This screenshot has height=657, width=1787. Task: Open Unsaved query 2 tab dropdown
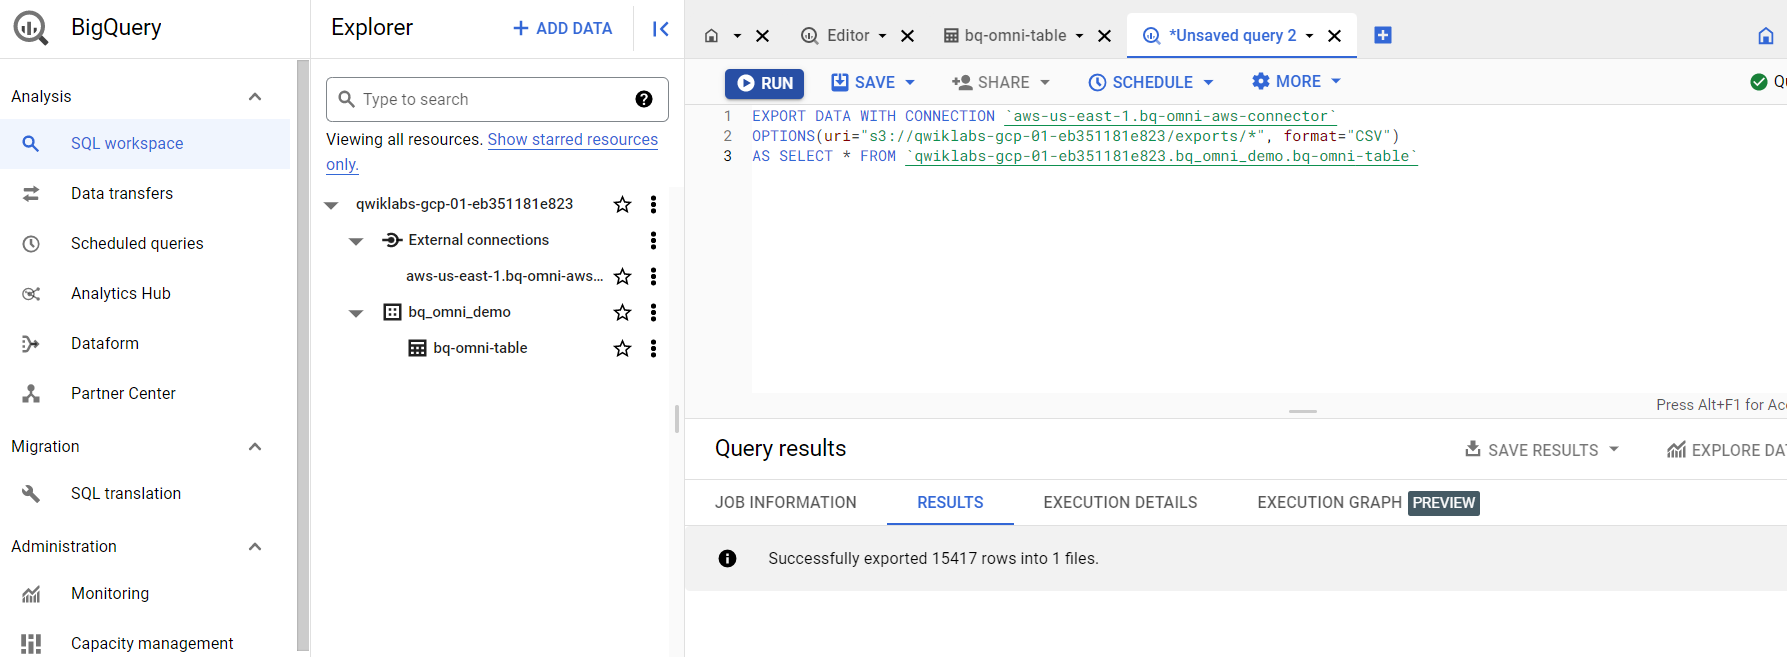click(1309, 36)
